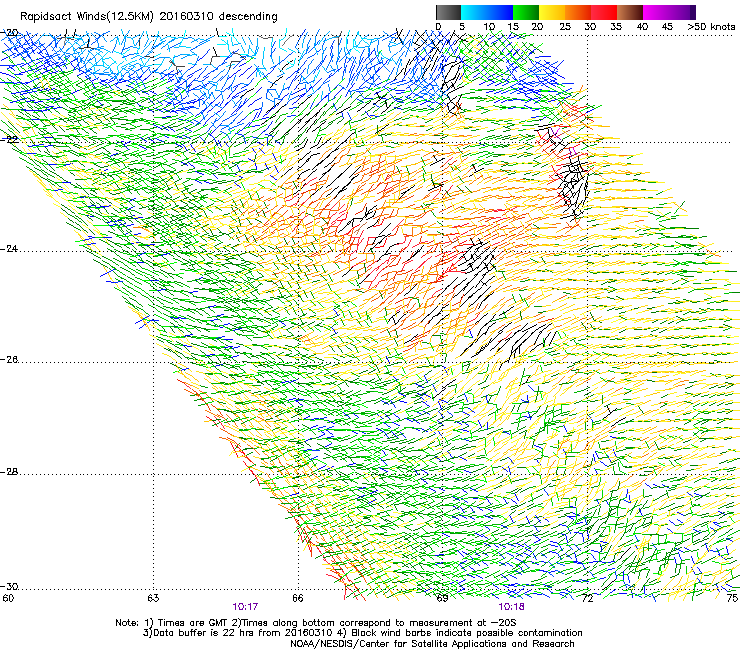
Task: Click the title text 'Rapidscat Winds(12.5KM) 20160310 descending'
Action: click(149, 17)
